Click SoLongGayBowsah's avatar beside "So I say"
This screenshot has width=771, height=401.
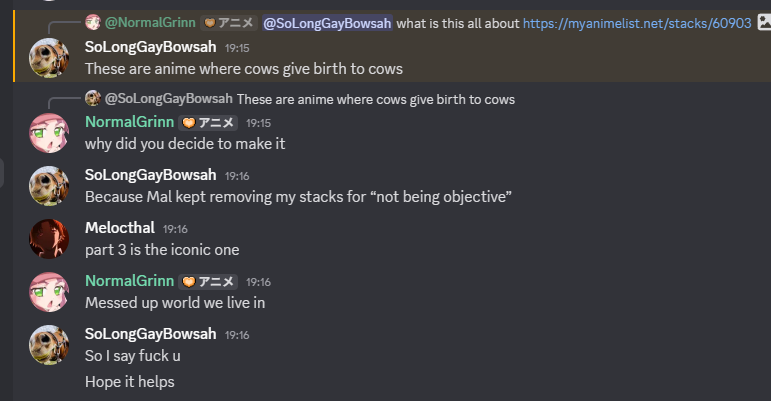coord(49,344)
